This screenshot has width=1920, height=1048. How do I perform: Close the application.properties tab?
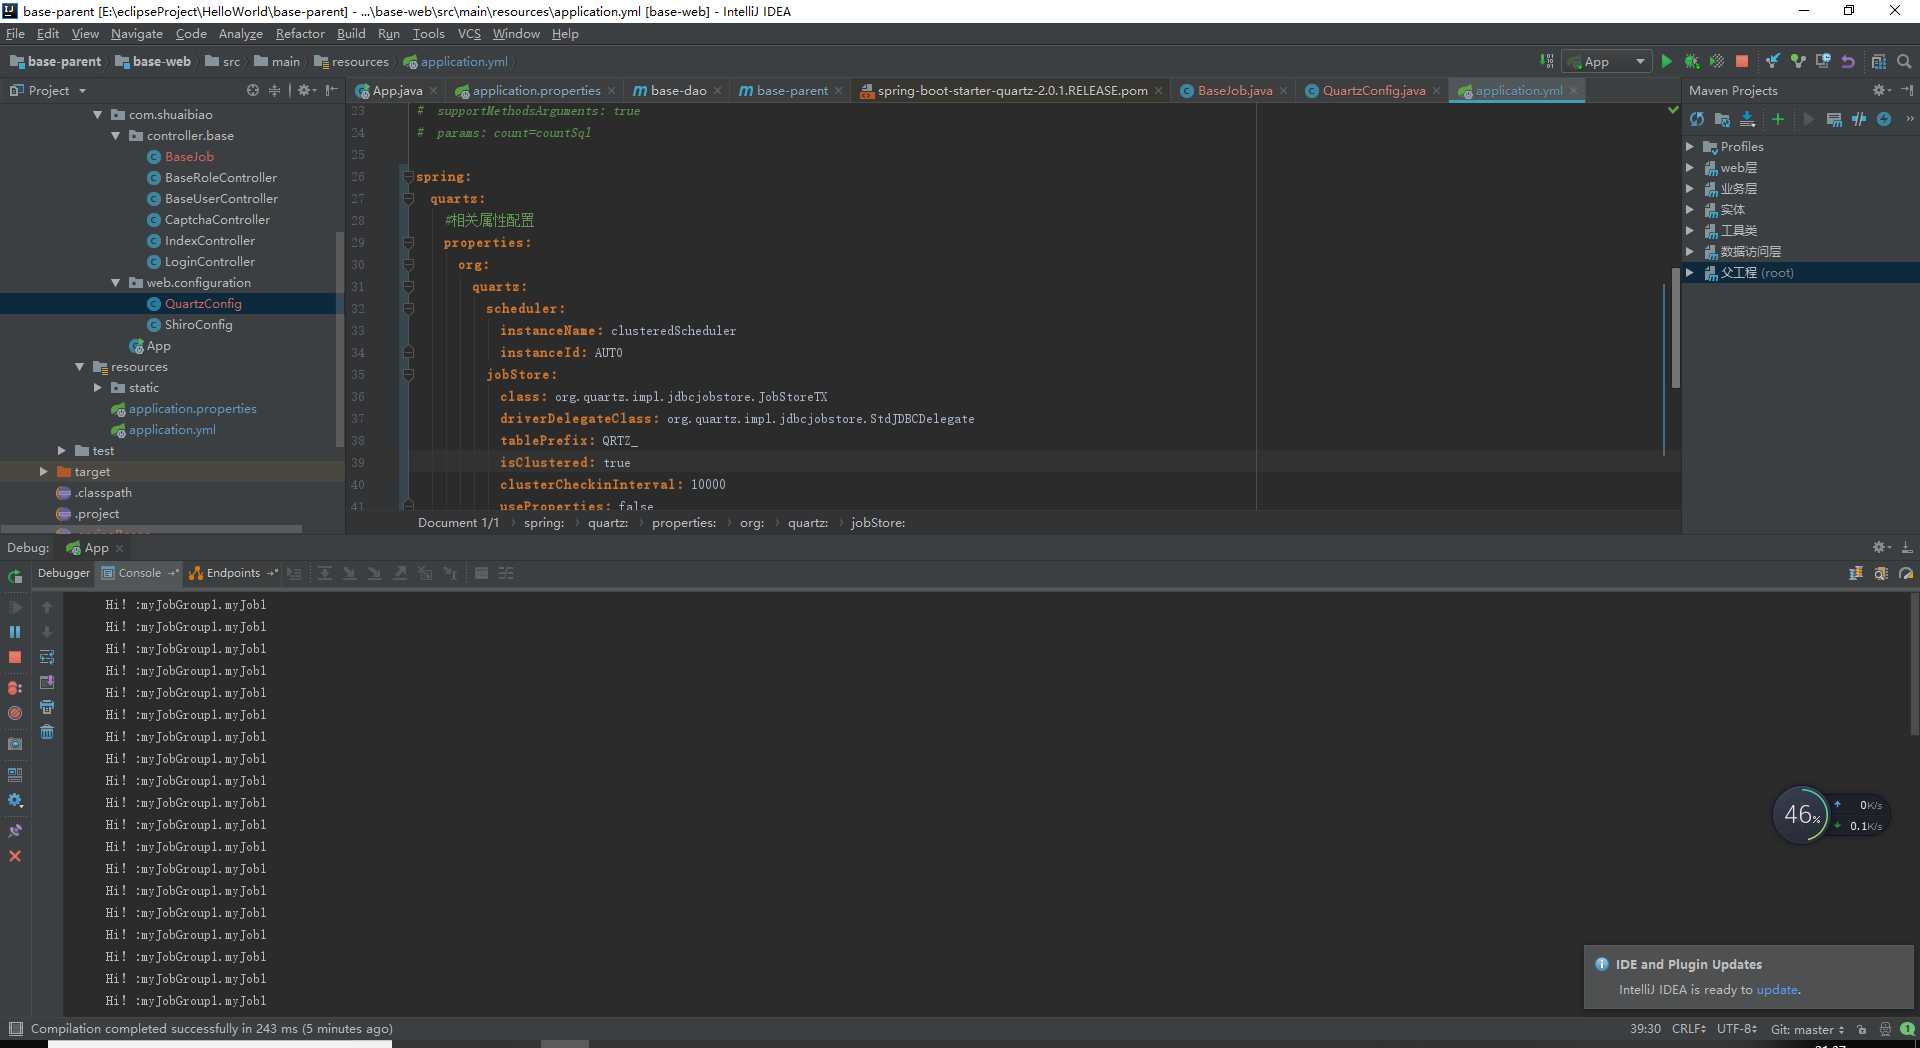(x=611, y=91)
